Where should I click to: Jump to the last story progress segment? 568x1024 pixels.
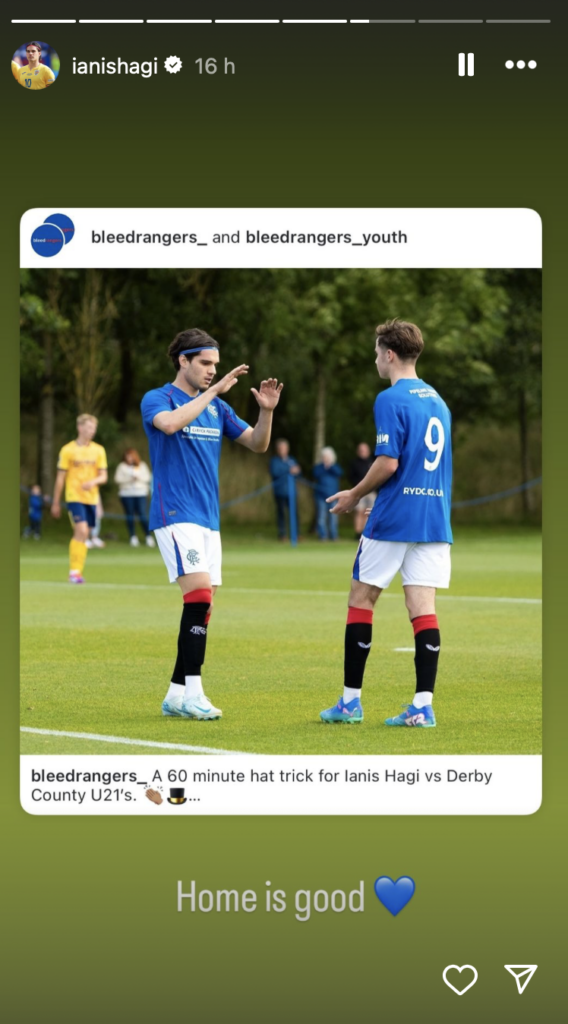tap(518, 21)
